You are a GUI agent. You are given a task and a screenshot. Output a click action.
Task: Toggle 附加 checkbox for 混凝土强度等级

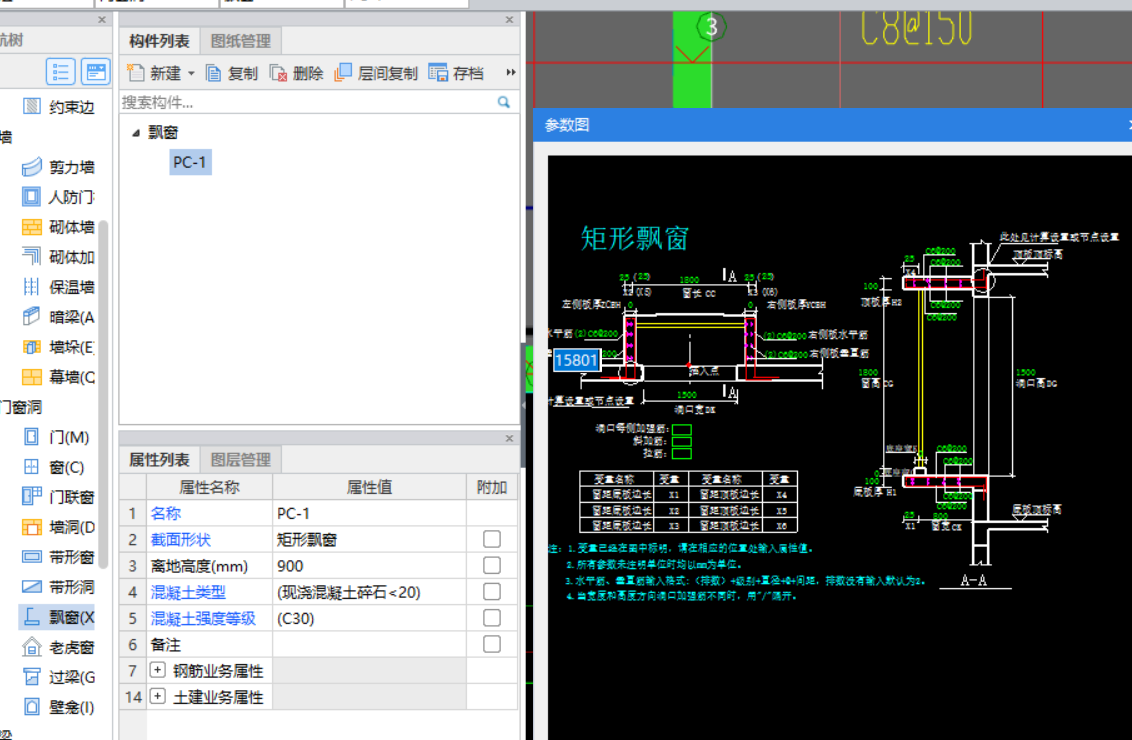pyautogui.click(x=492, y=618)
